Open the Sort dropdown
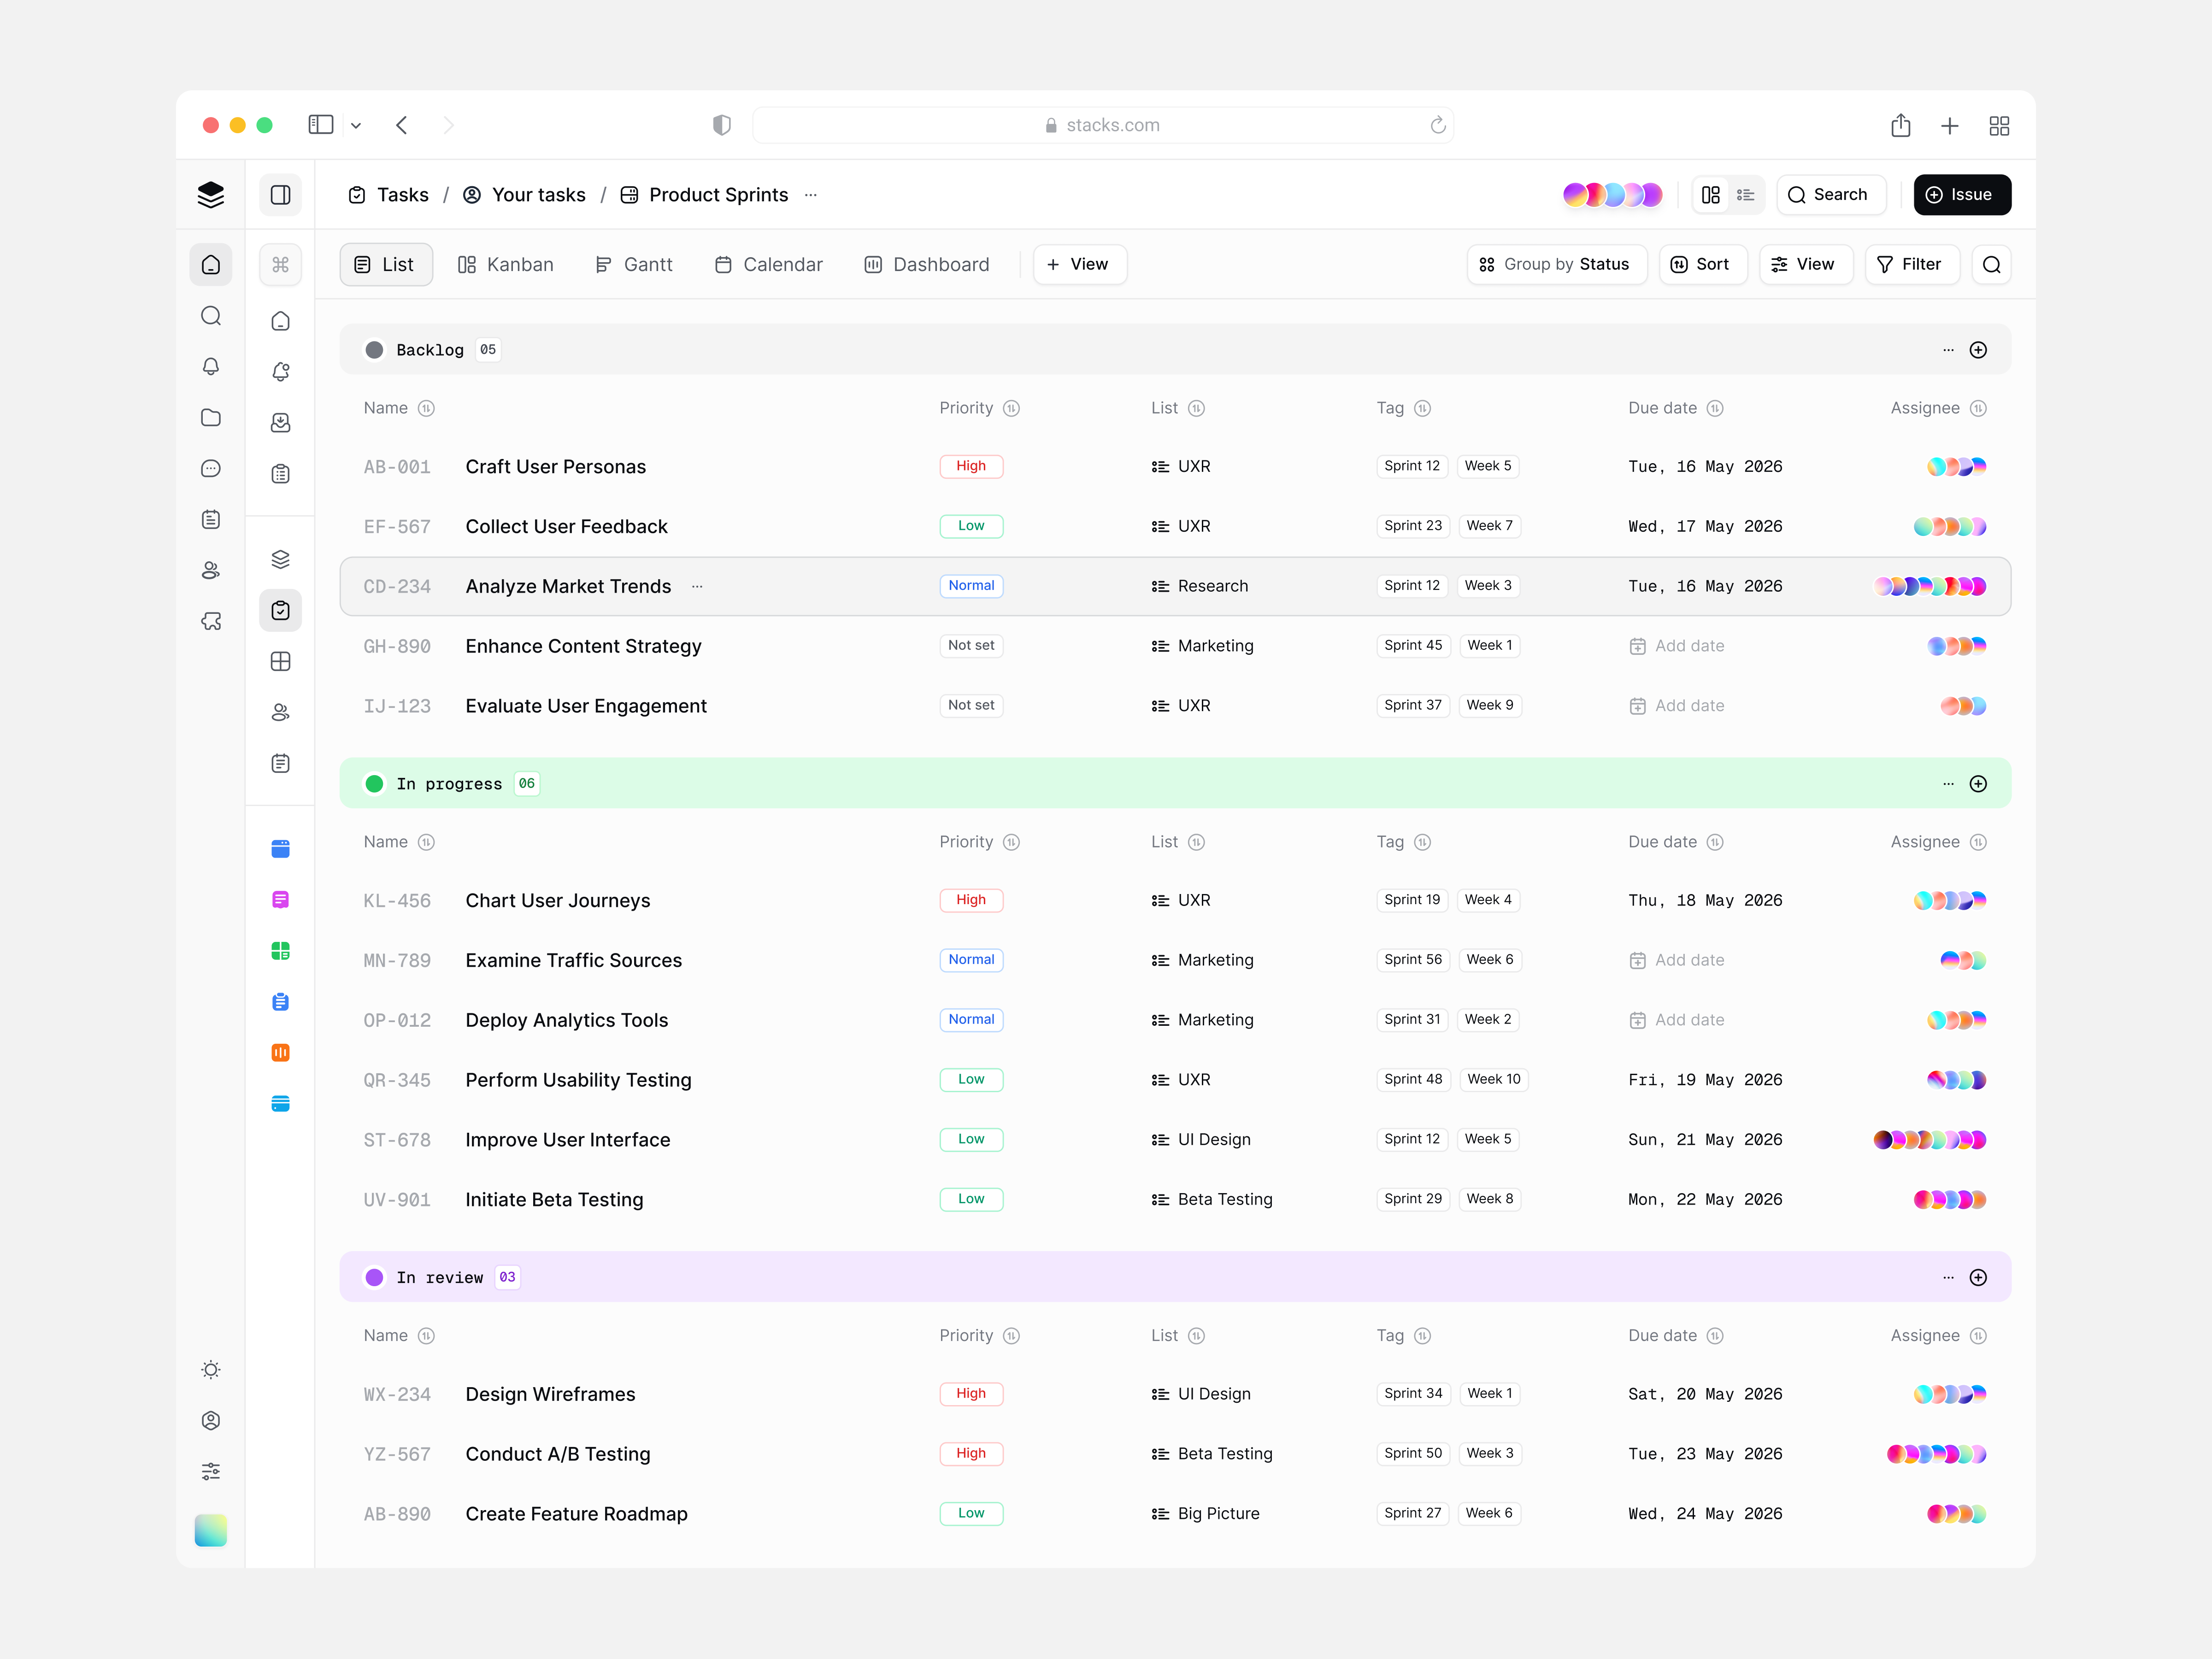 1701,265
